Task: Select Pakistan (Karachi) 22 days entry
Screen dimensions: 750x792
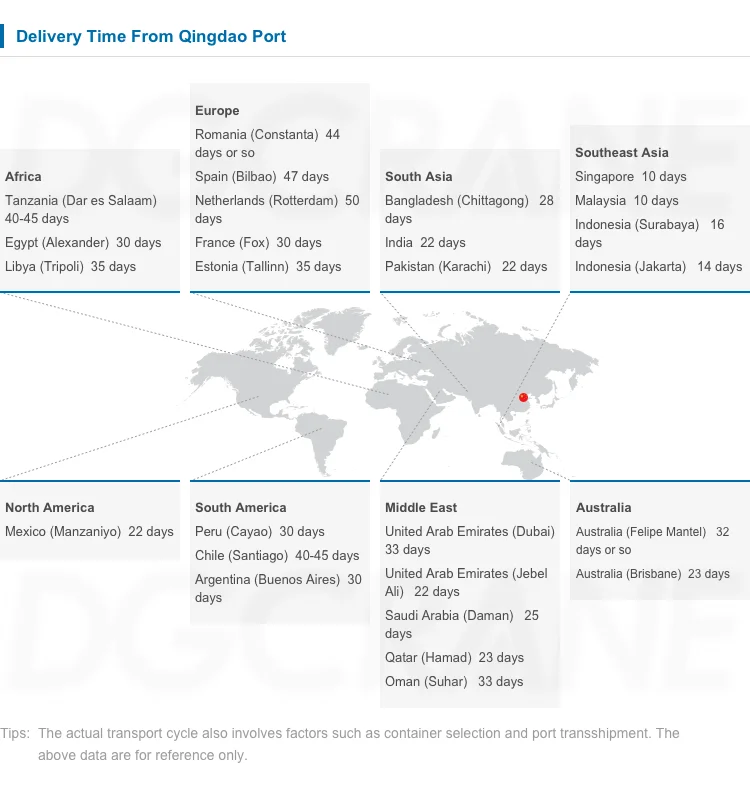Action: point(466,267)
